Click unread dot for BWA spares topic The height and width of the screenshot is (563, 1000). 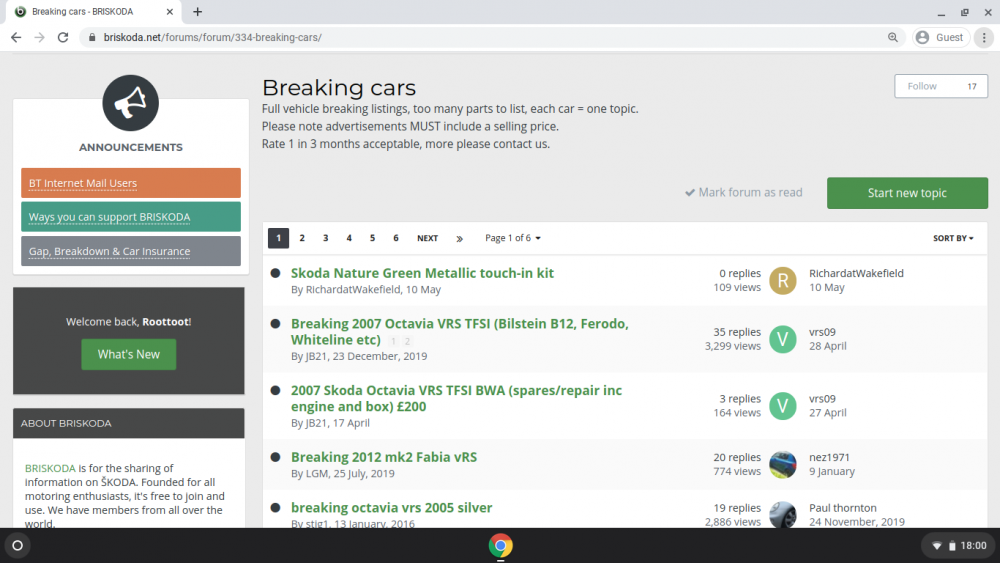276,390
